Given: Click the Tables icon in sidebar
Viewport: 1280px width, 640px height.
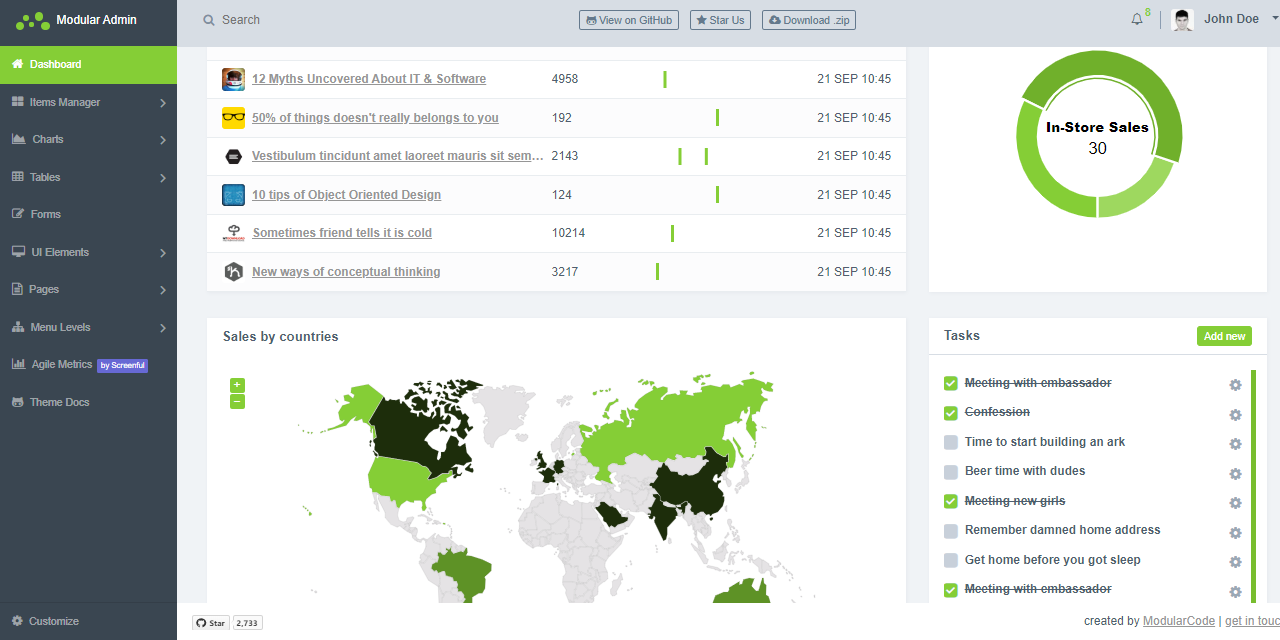Looking at the screenshot, I should [x=18, y=177].
